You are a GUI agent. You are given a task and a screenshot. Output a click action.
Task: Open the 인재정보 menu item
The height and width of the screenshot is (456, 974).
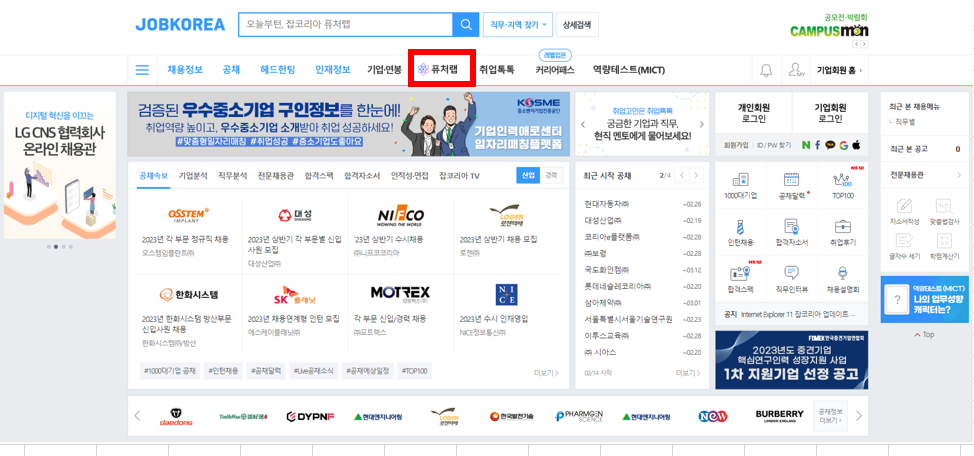(x=333, y=70)
